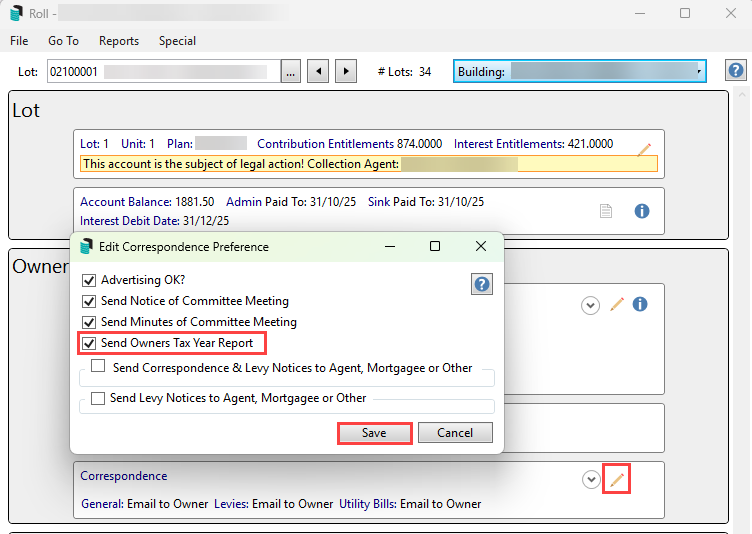Image resolution: width=752 pixels, height=534 pixels.
Task: Click Levies: Email to Owner text
Action: pyautogui.click(x=273, y=504)
